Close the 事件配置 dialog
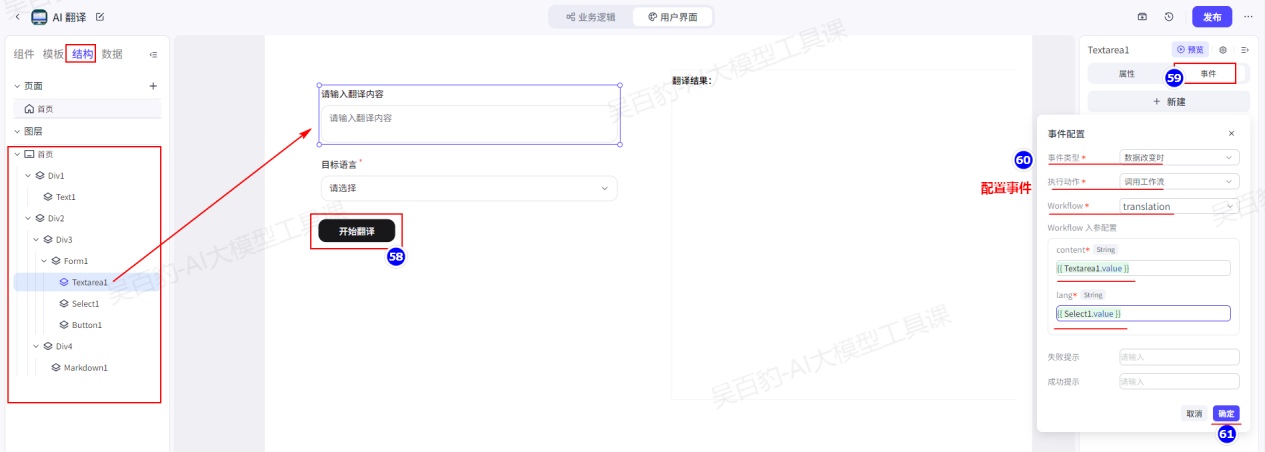 [x=1231, y=133]
